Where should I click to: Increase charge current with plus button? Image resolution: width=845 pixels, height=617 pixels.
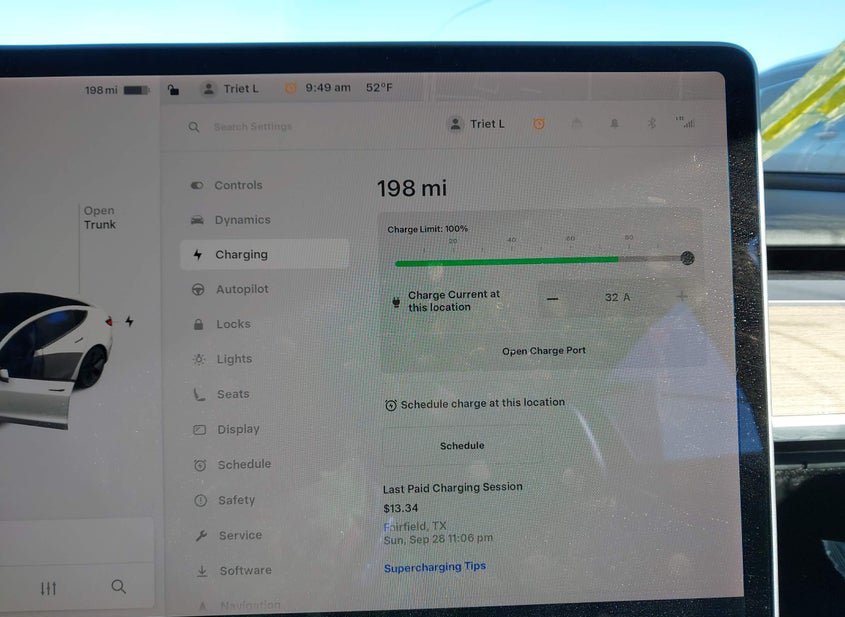682,296
